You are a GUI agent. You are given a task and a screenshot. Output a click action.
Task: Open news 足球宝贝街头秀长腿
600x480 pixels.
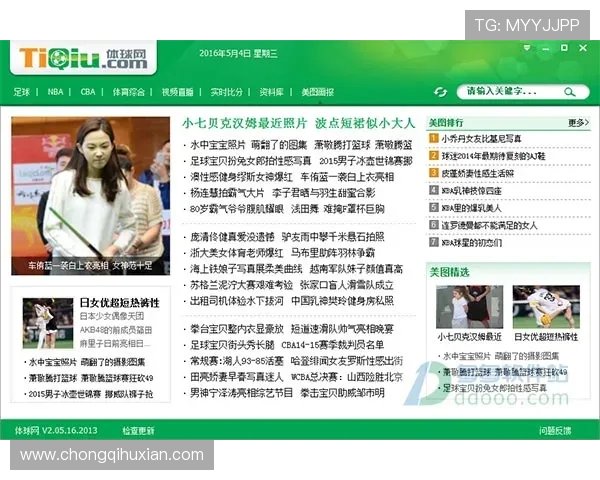[232, 345]
